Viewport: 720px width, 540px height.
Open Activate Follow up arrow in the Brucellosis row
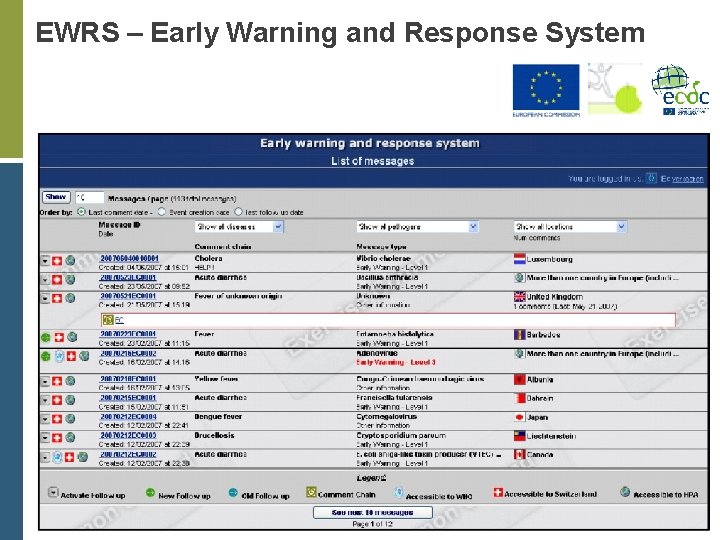(45, 438)
